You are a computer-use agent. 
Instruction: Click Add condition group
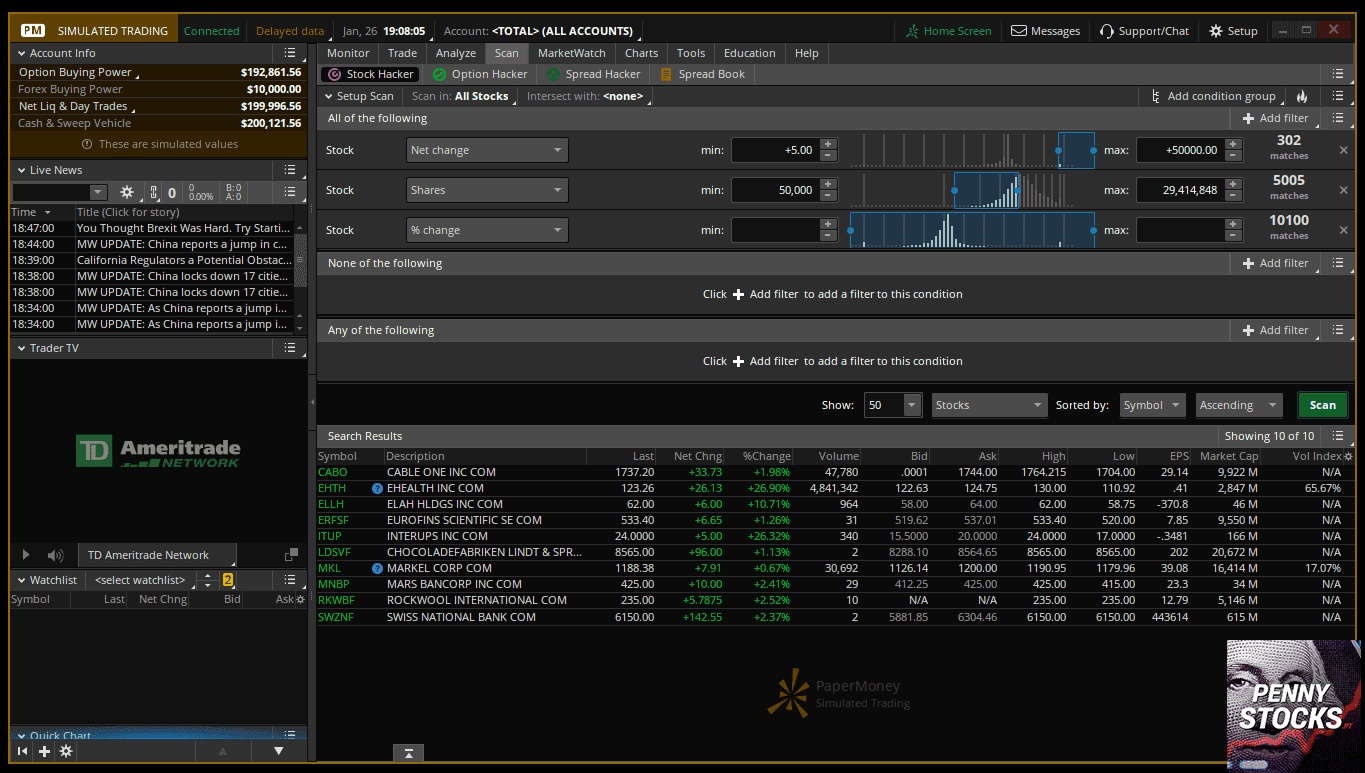click(x=1212, y=97)
